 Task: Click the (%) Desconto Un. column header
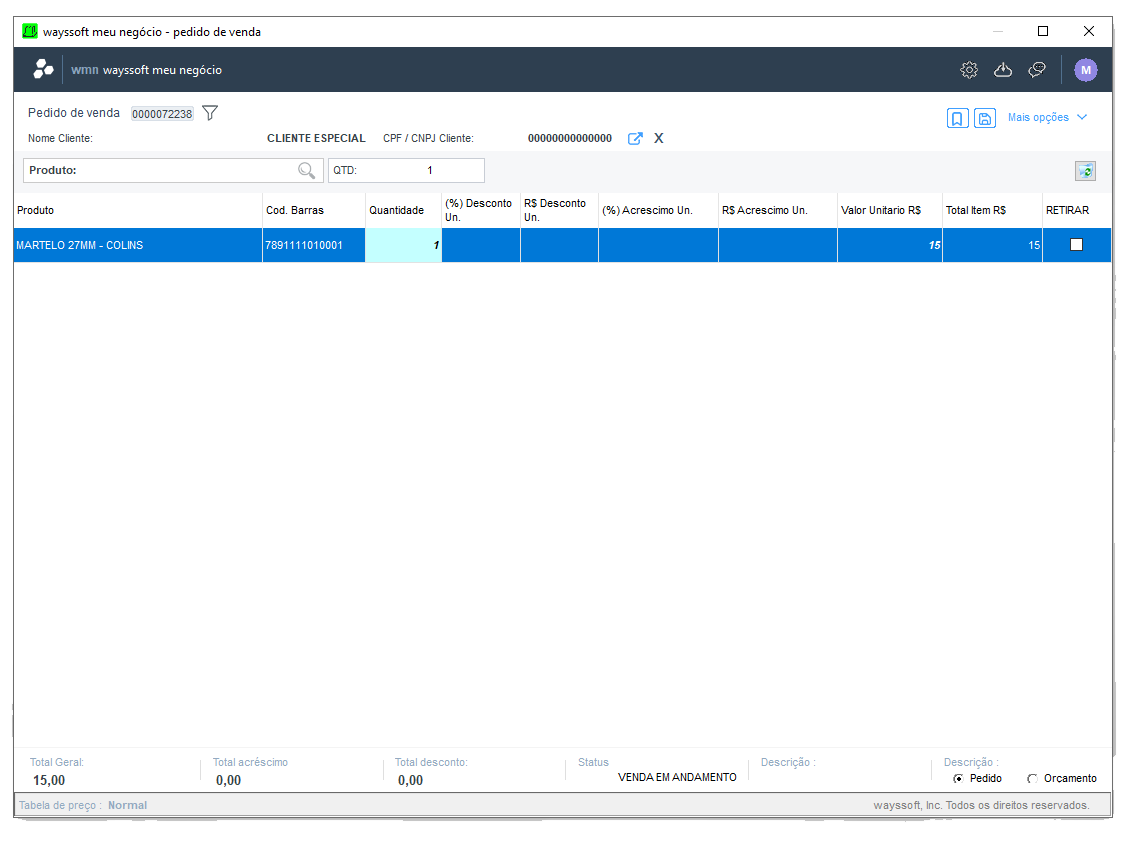click(481, 210)
